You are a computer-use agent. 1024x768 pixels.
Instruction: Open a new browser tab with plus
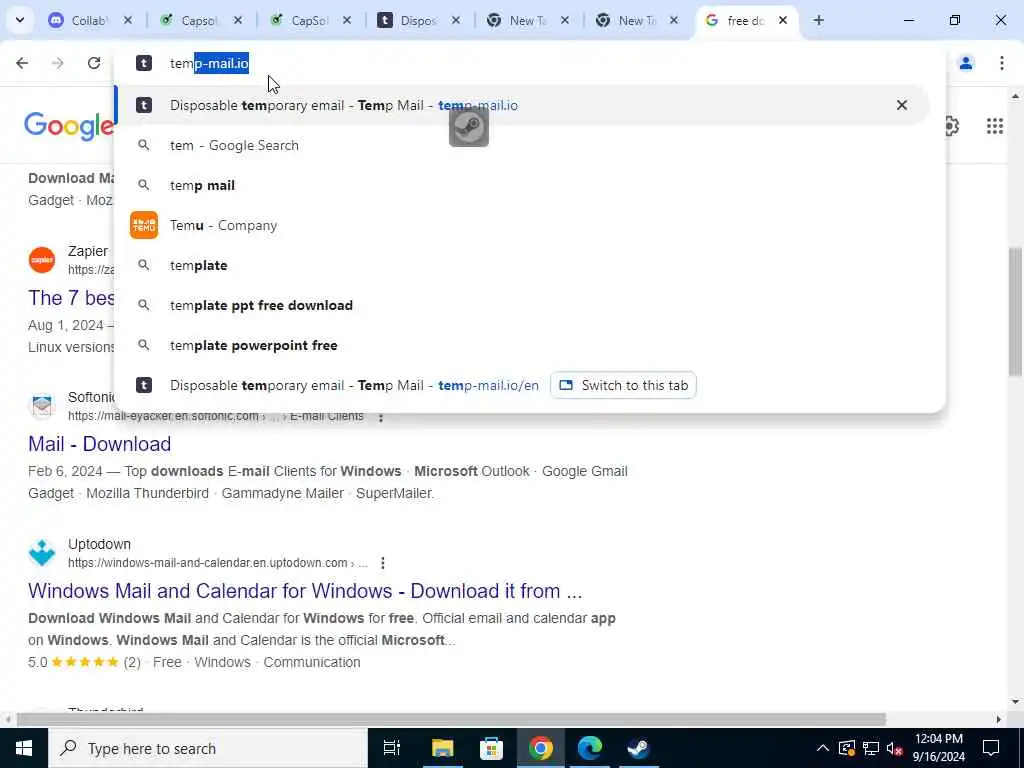click(x=818, y=20)
